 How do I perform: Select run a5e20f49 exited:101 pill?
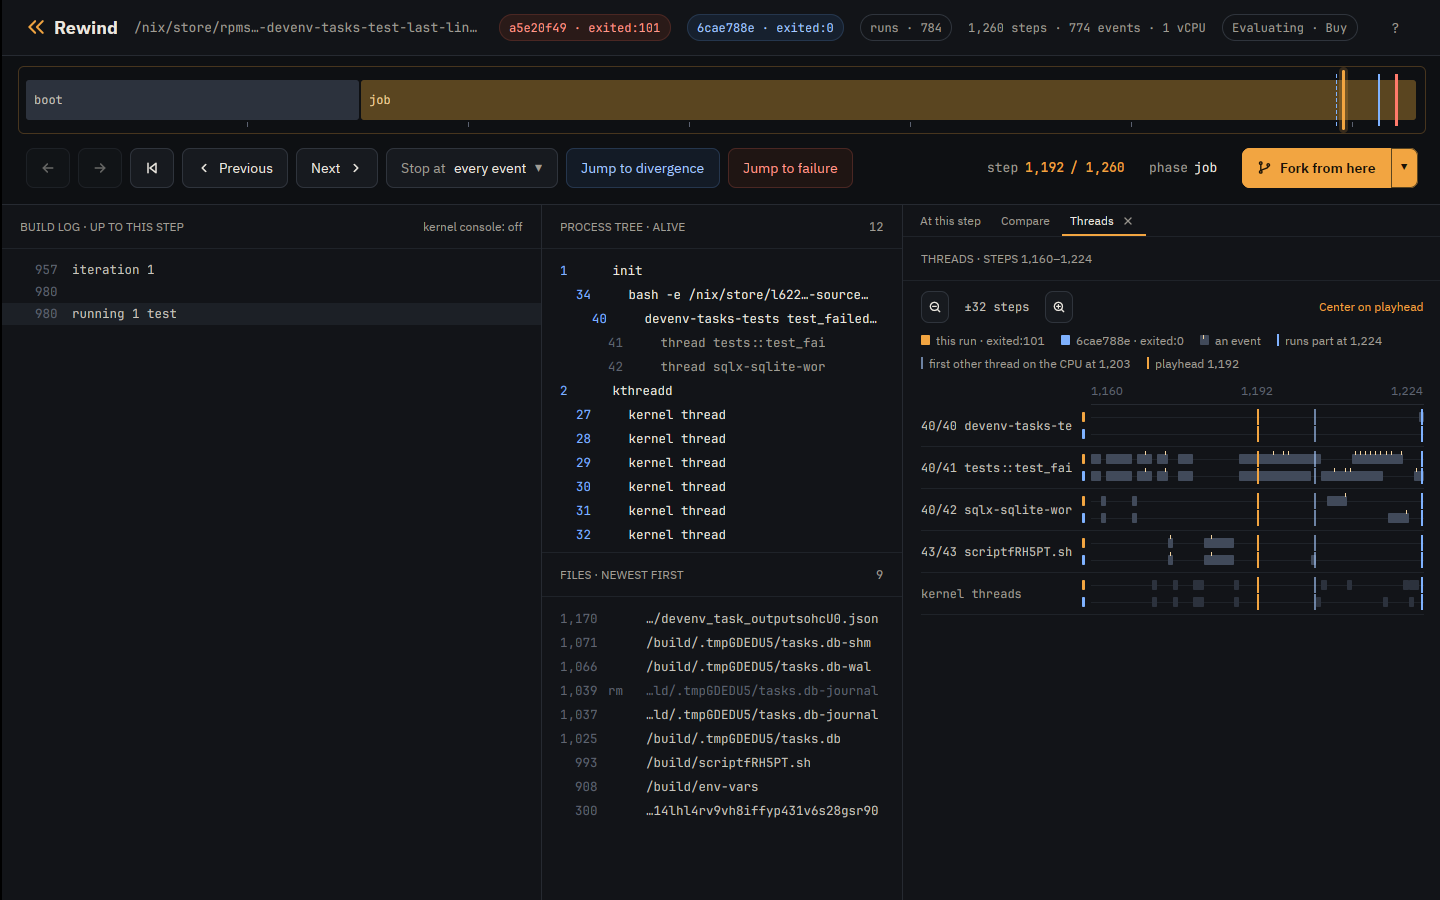point(584,28)
